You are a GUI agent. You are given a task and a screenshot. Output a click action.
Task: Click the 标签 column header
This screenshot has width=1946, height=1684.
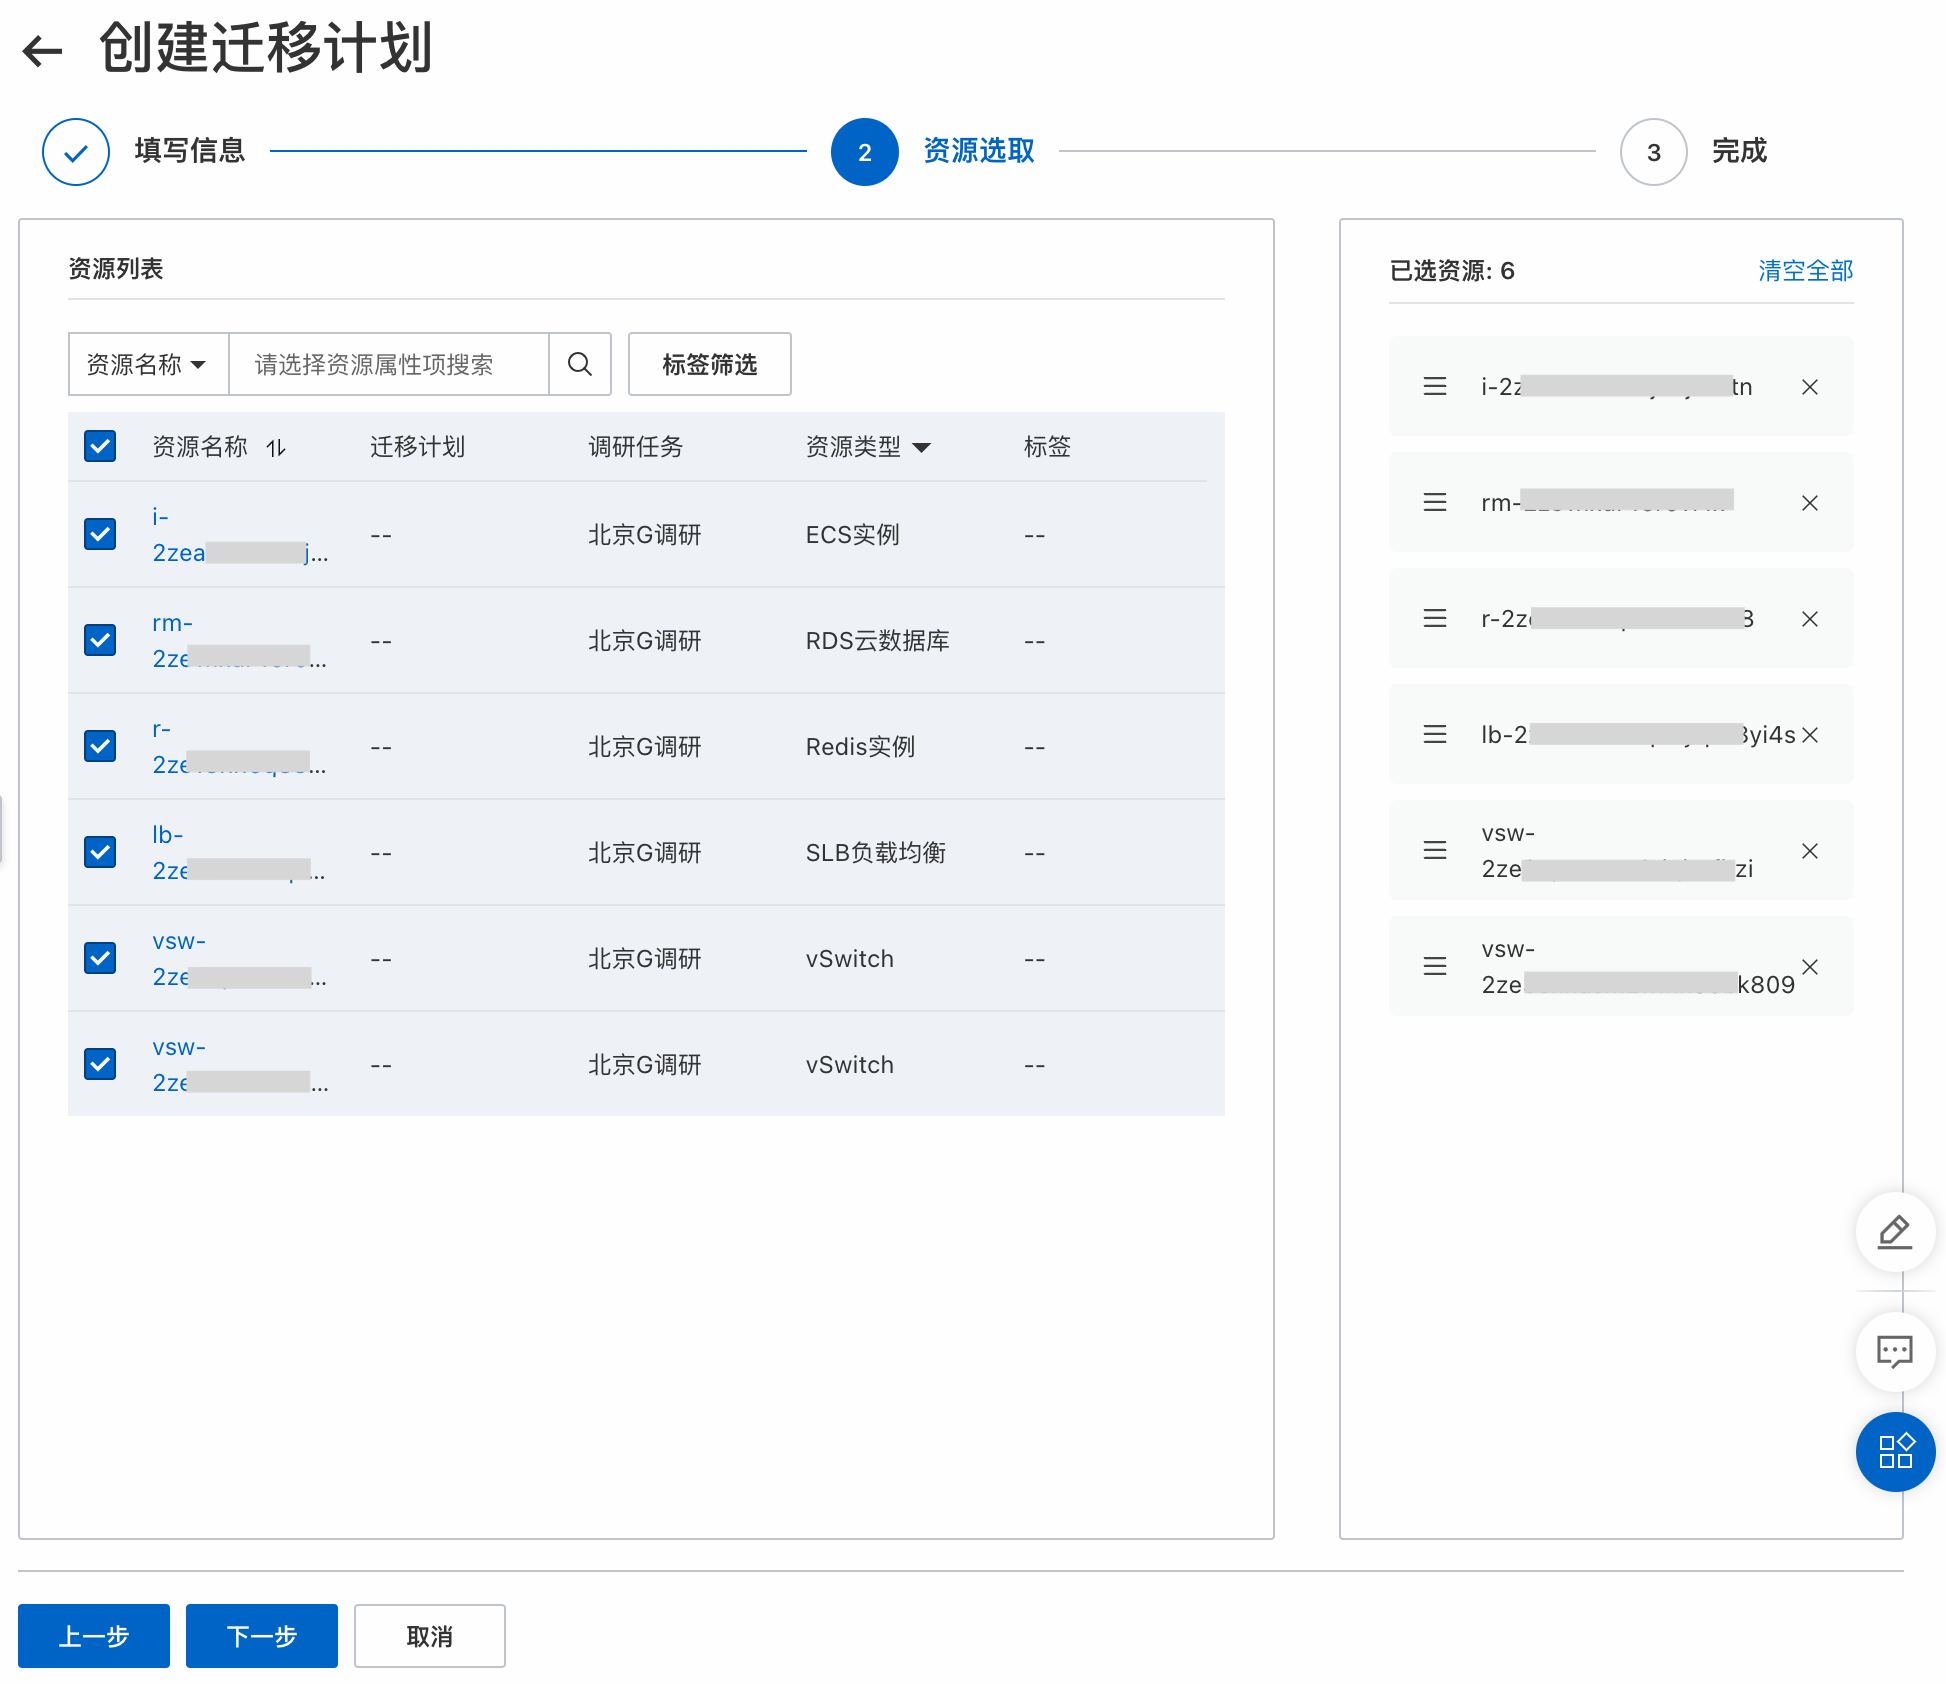pos(1048,447)
